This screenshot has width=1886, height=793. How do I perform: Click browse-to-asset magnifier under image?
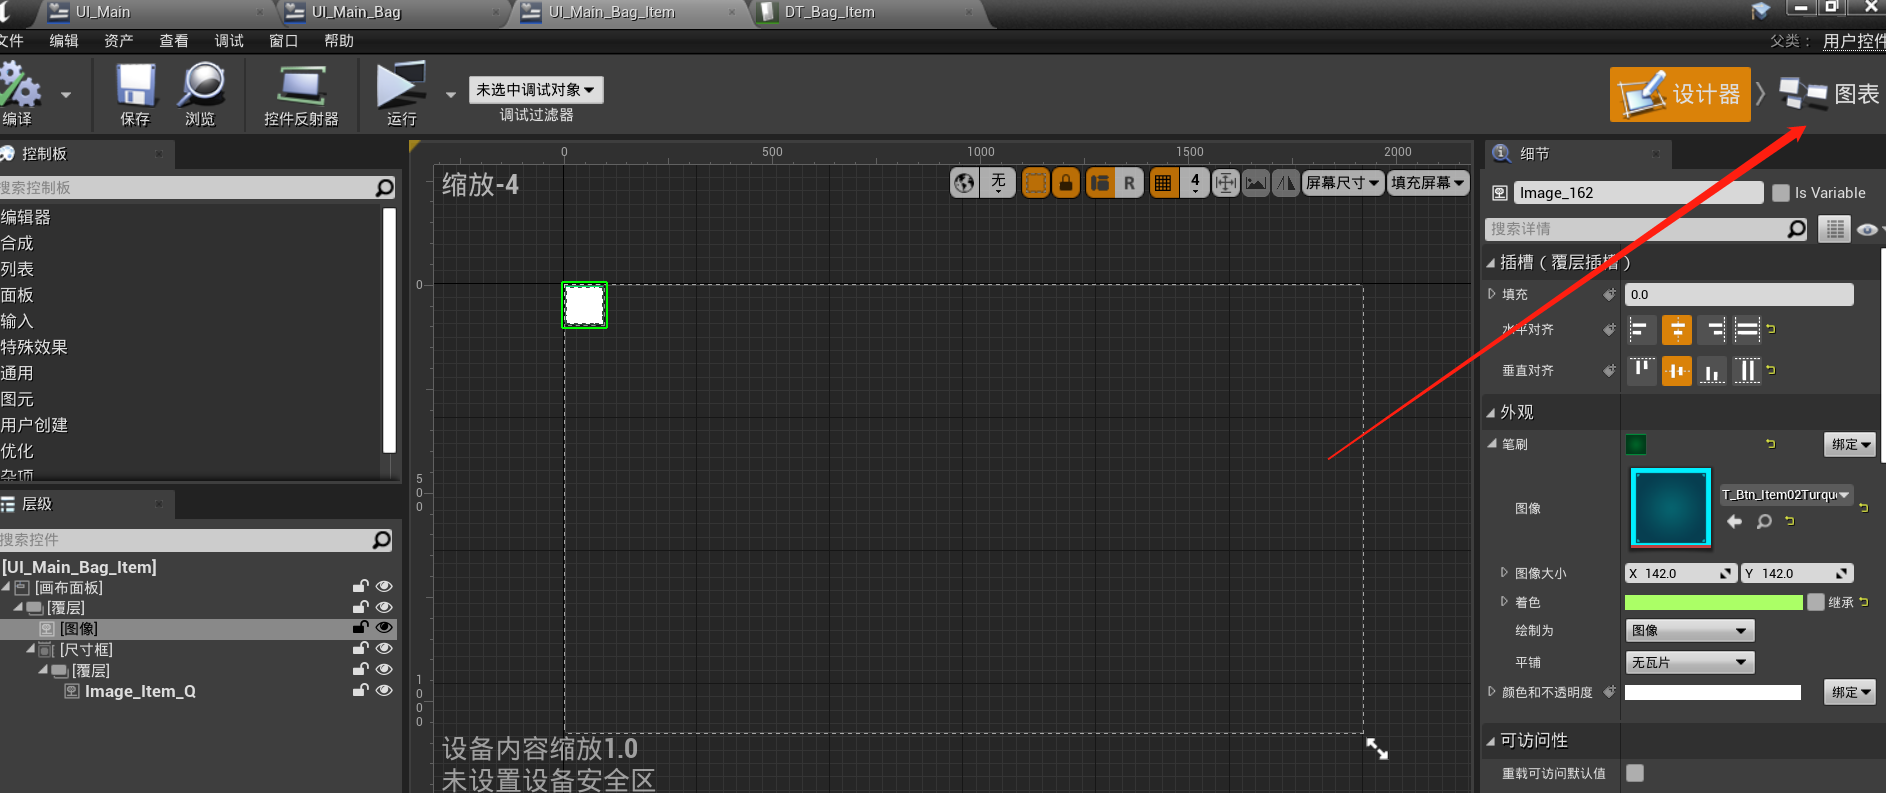click(1764, 521)
